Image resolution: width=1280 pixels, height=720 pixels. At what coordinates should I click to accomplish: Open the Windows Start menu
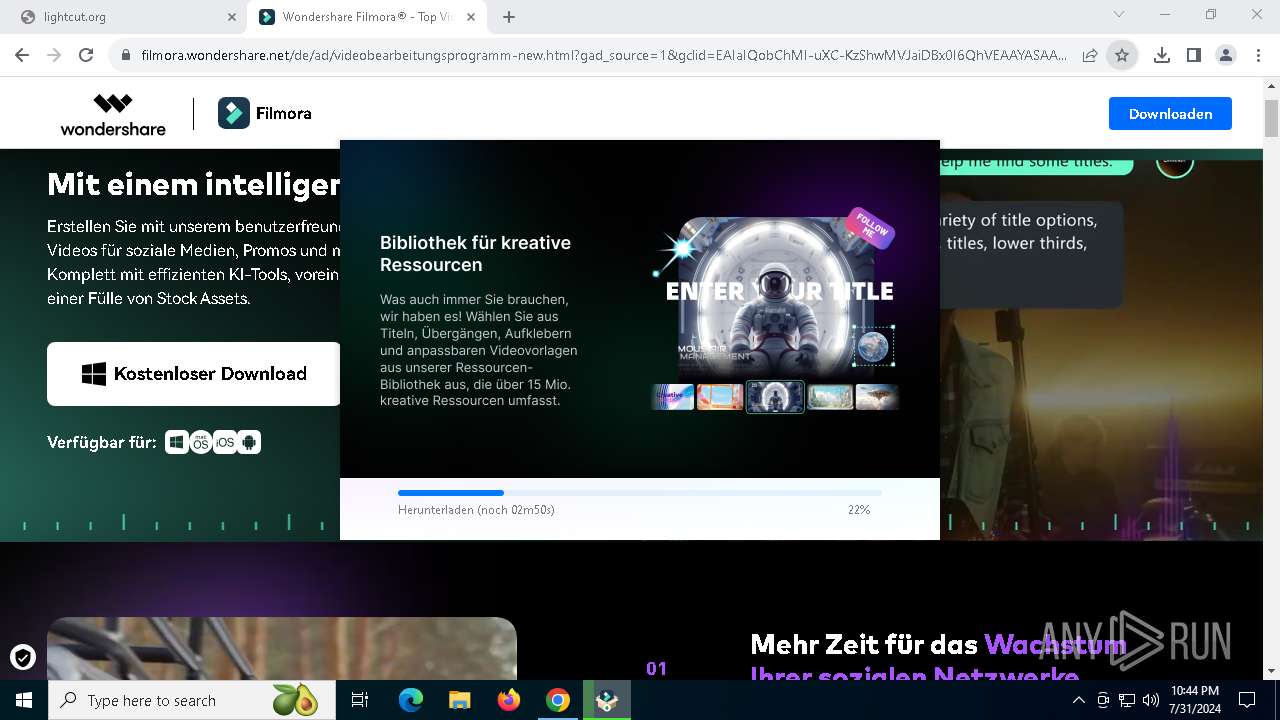(x=24, y=700)
